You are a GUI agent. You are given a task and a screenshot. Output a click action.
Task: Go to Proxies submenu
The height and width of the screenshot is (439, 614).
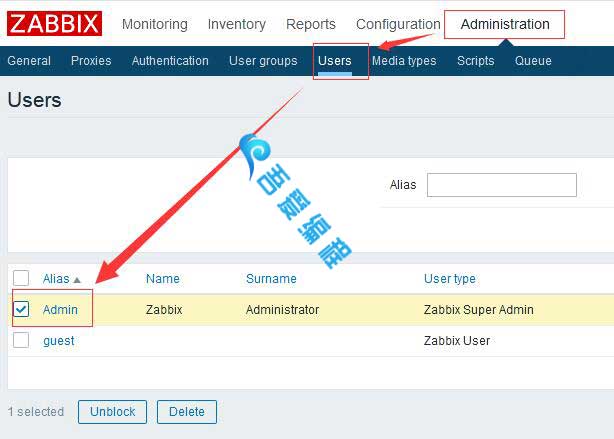point(91,61)
